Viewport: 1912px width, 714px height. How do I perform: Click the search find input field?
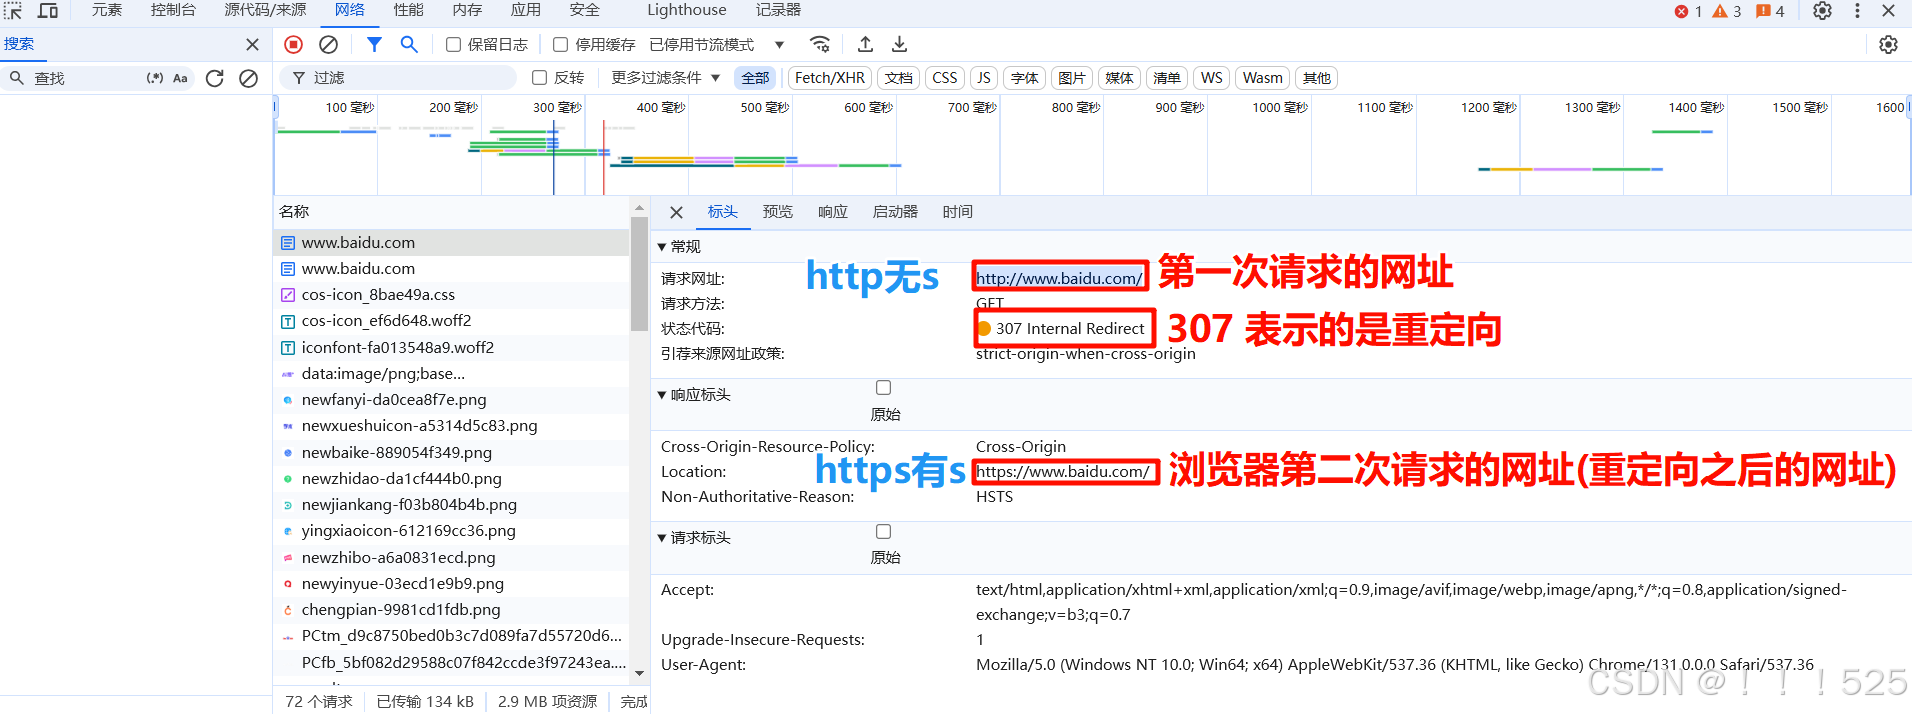coord(88,78)
